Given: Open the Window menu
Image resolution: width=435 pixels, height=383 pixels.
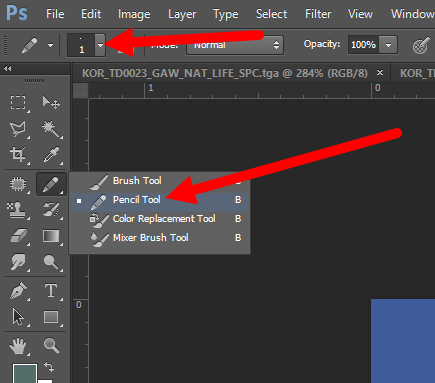Looking at the screenshot, I should (413, 14).
